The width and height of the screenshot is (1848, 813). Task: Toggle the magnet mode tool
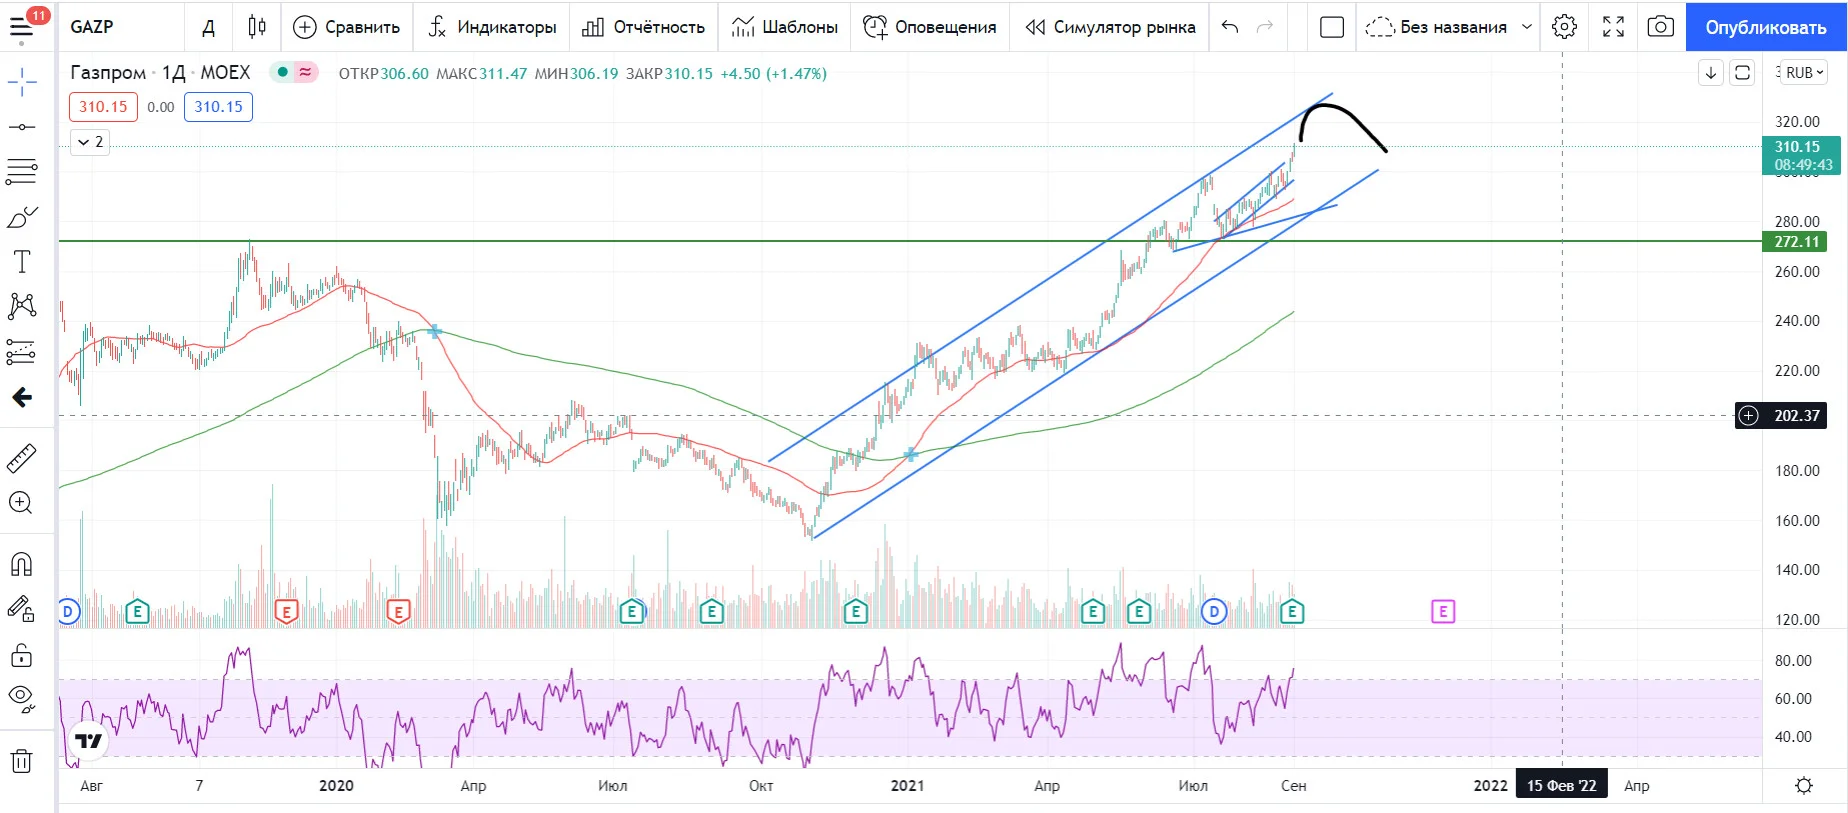(x=22, y=564)
